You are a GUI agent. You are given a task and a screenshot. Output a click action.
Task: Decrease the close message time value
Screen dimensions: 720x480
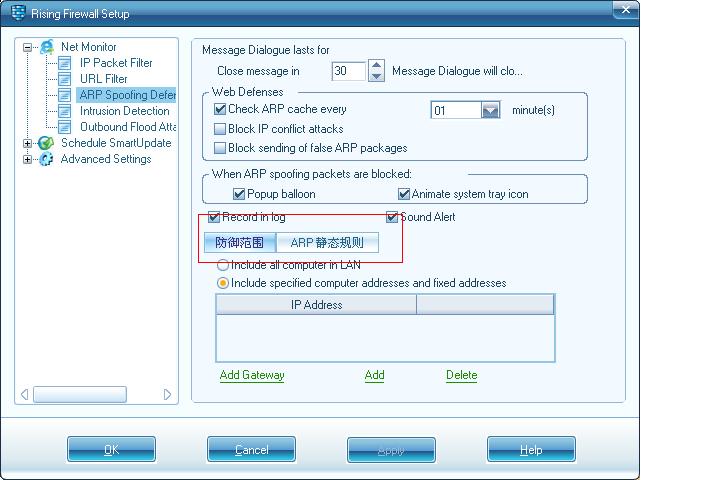click(x=377, y=76)
